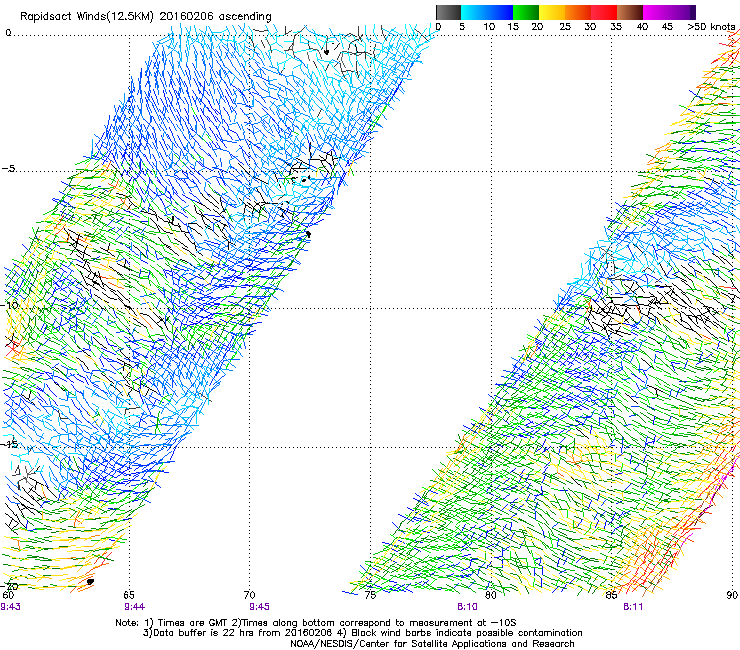Screen dimensions: 740x650
Task: Click the legend scale label '40'
Action: pyautogui.click(x=642, y=27)
